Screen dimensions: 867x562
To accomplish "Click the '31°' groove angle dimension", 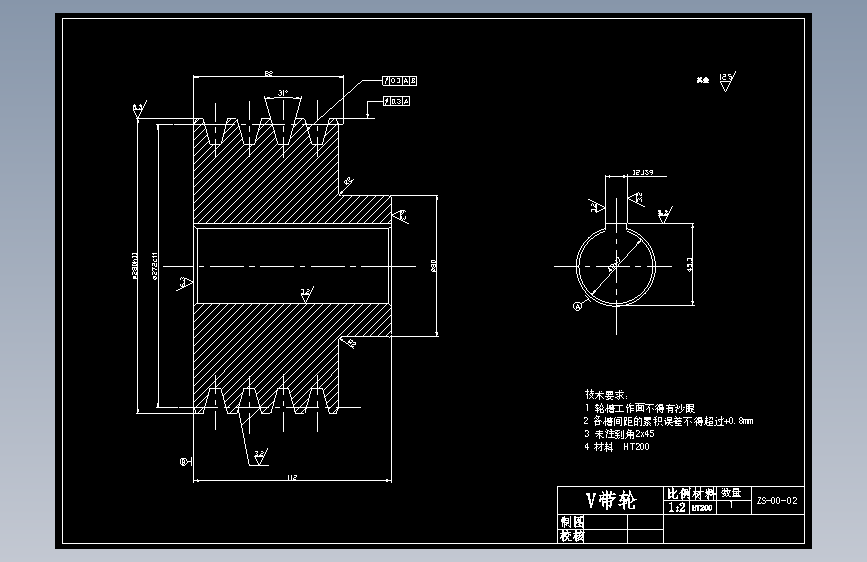I will pyautogui.click(x=283, y=93).
